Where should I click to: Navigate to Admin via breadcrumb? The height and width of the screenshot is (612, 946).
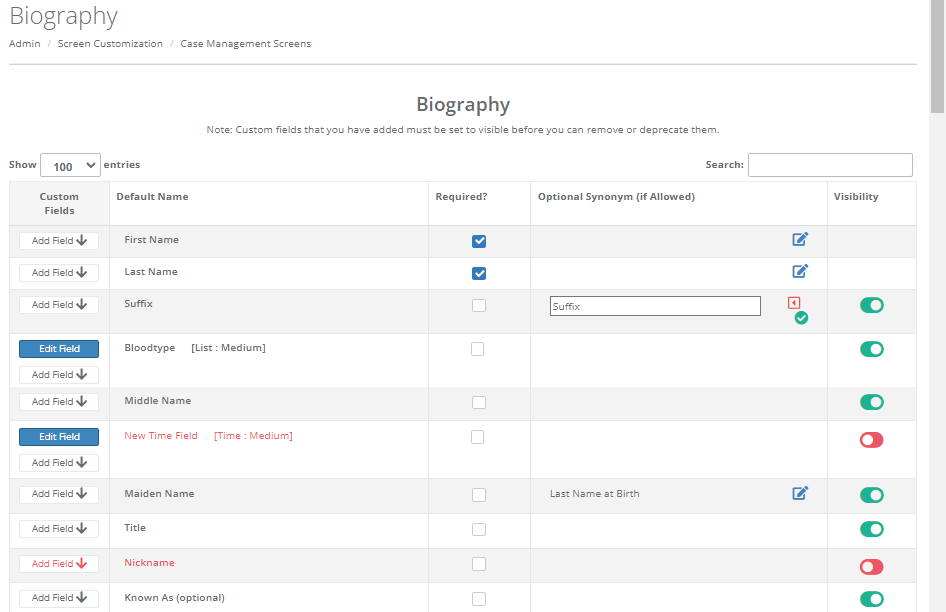pyautogui.click(x=24, y=43)
